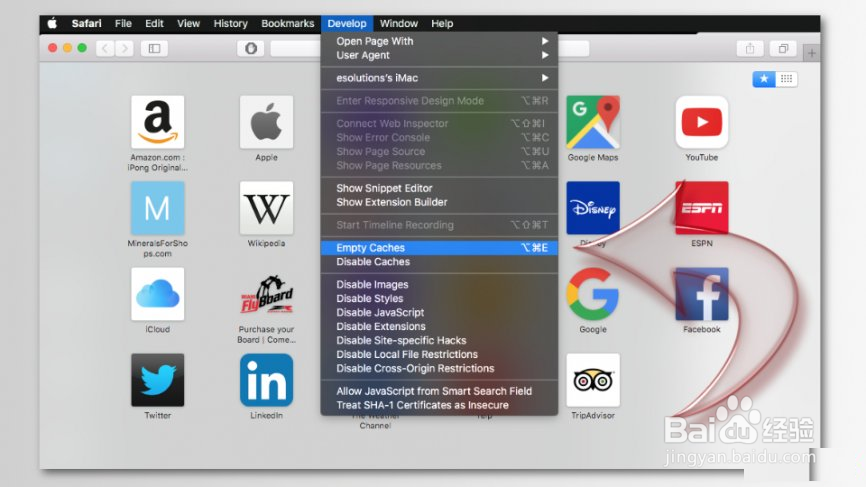Open the Edit menu
The width and height of the screenshot is (866, 487).
154,23
